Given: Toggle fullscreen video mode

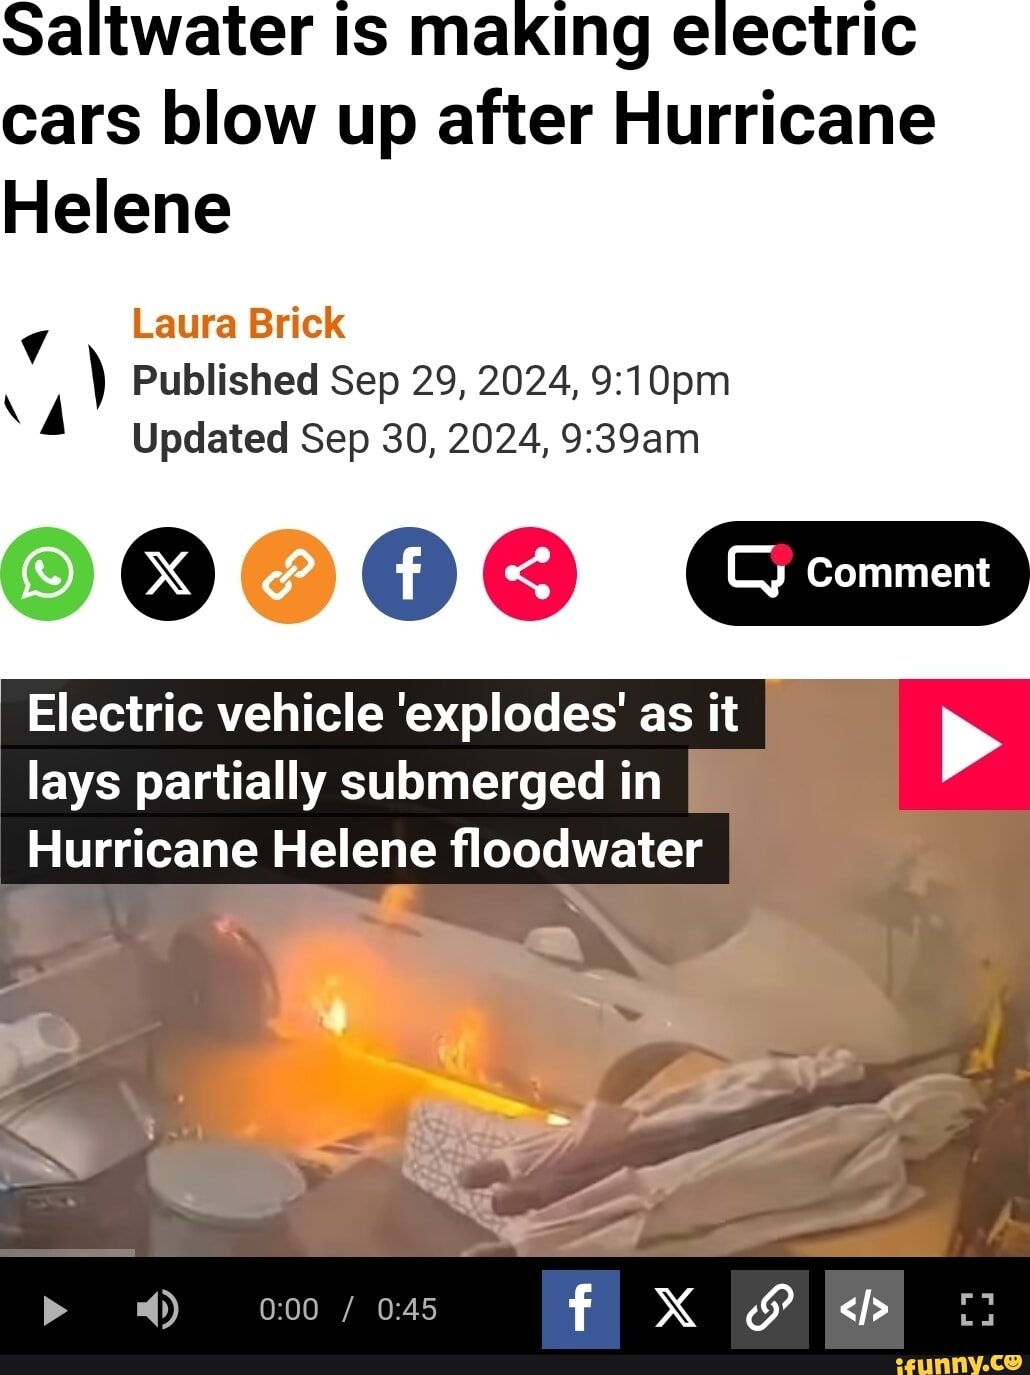Looking at the screenshot, I should point(976,1309).
